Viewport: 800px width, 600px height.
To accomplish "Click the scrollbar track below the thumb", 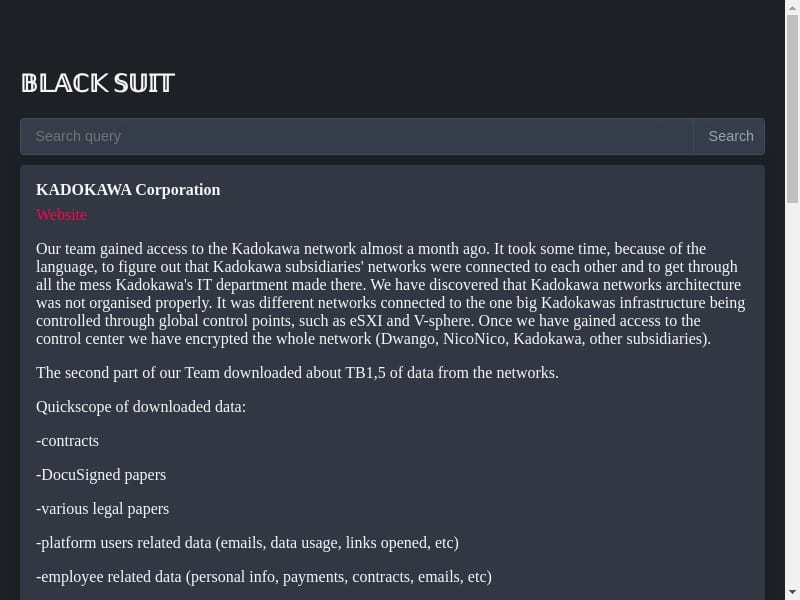I will point(792,393).
